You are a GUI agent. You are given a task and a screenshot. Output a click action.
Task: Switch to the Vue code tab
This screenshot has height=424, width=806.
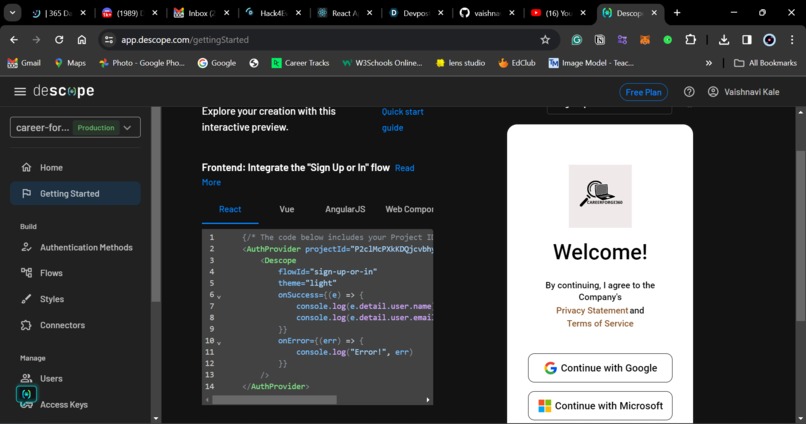pos(287,209)
